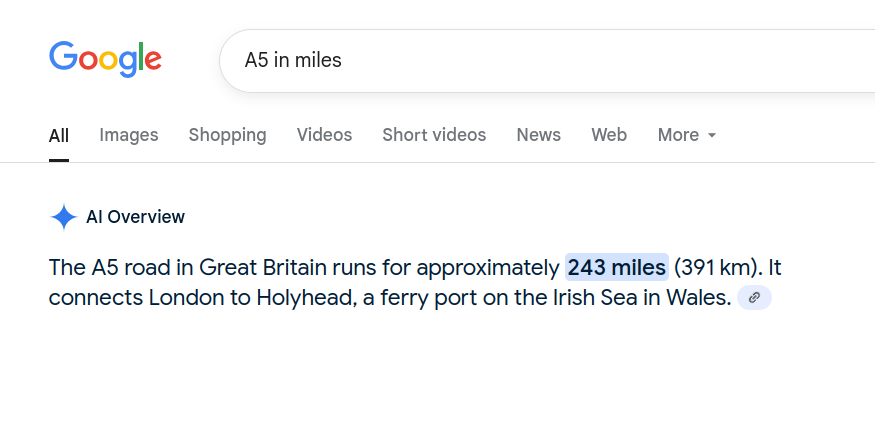Click the (391 km) conversion text
Image resolution: width=875 pixels, height=440 pixels.
[718, 267]
